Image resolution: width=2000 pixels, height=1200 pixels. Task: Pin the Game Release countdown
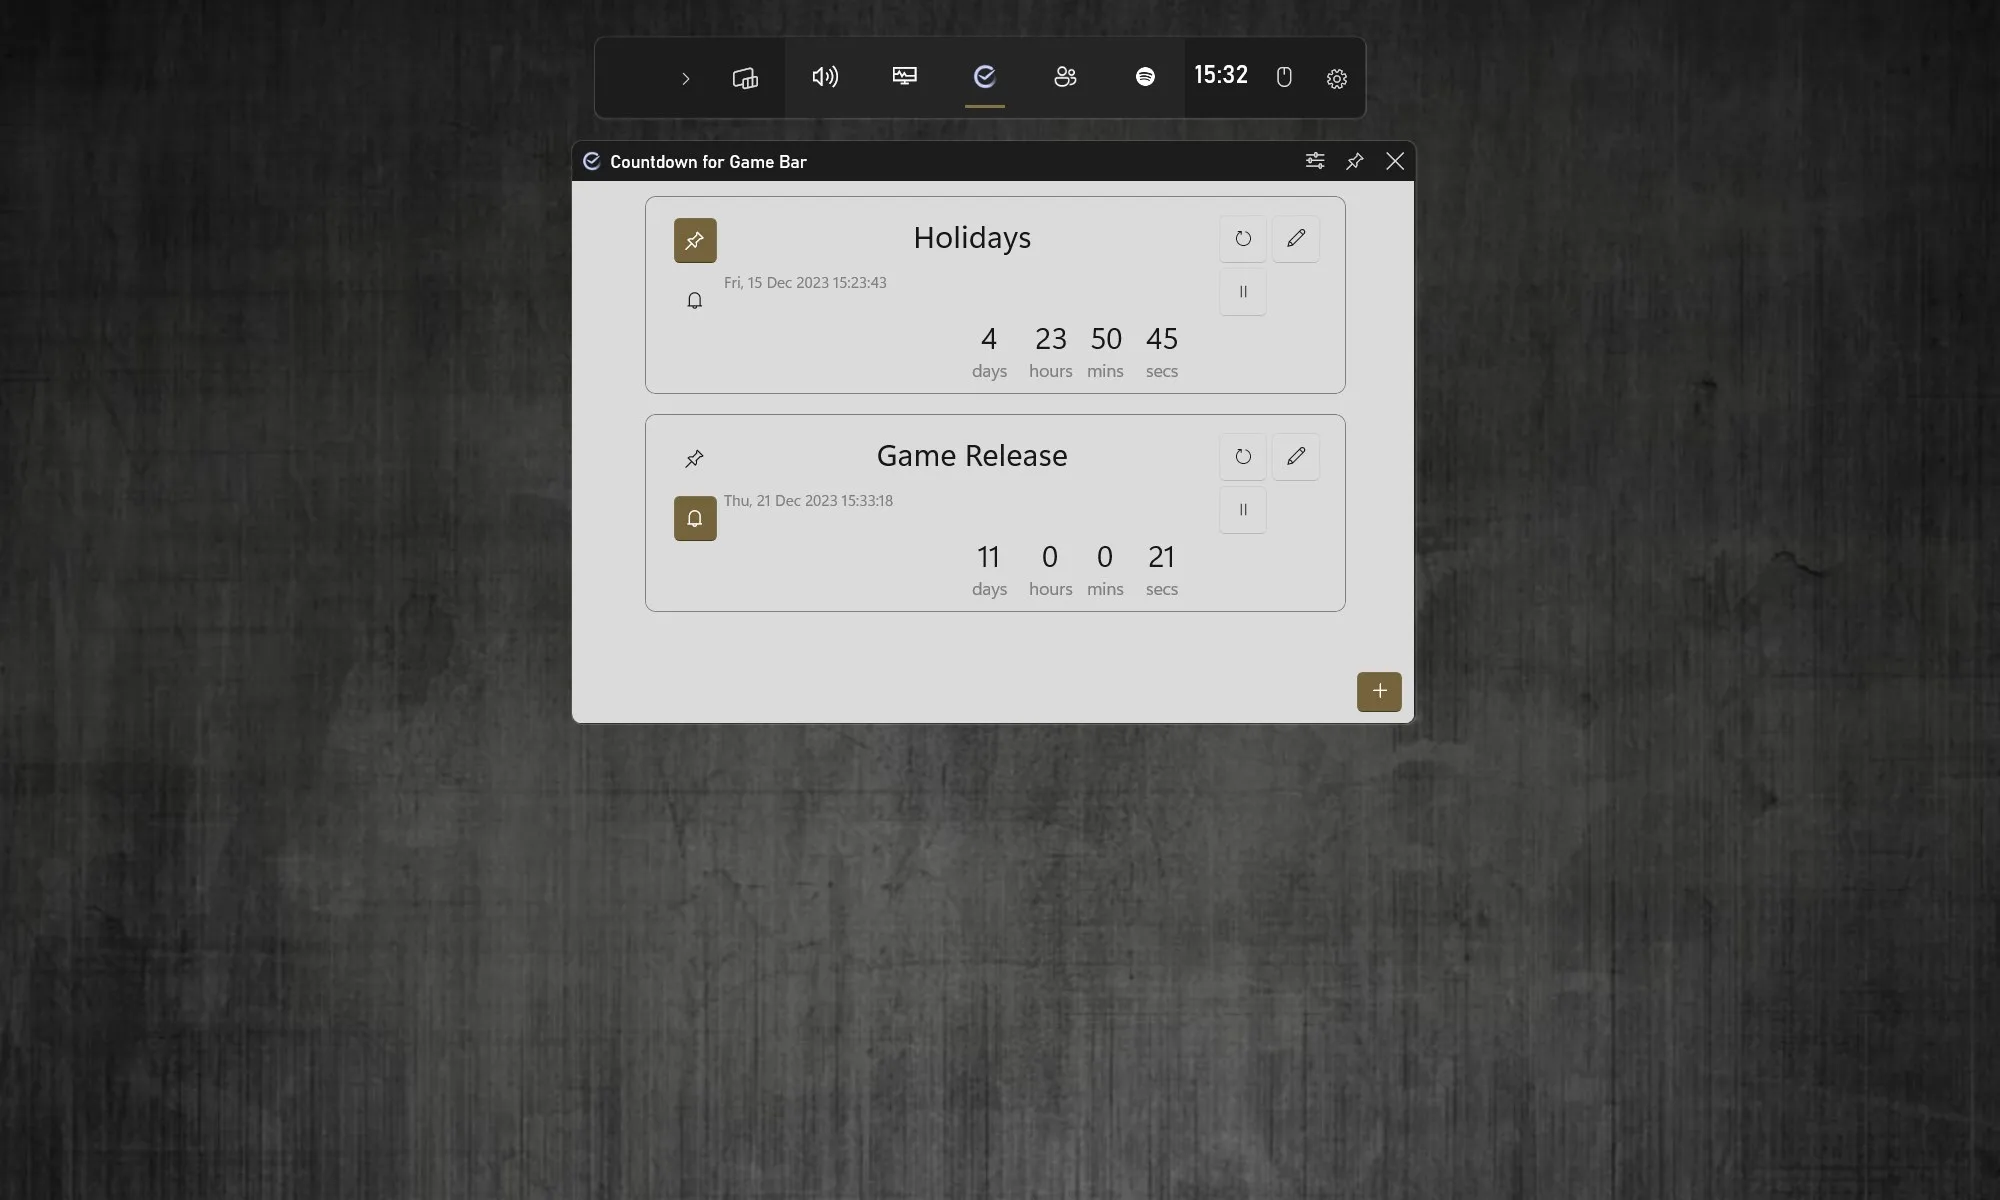pyautogui.click(x=695, y=458)
